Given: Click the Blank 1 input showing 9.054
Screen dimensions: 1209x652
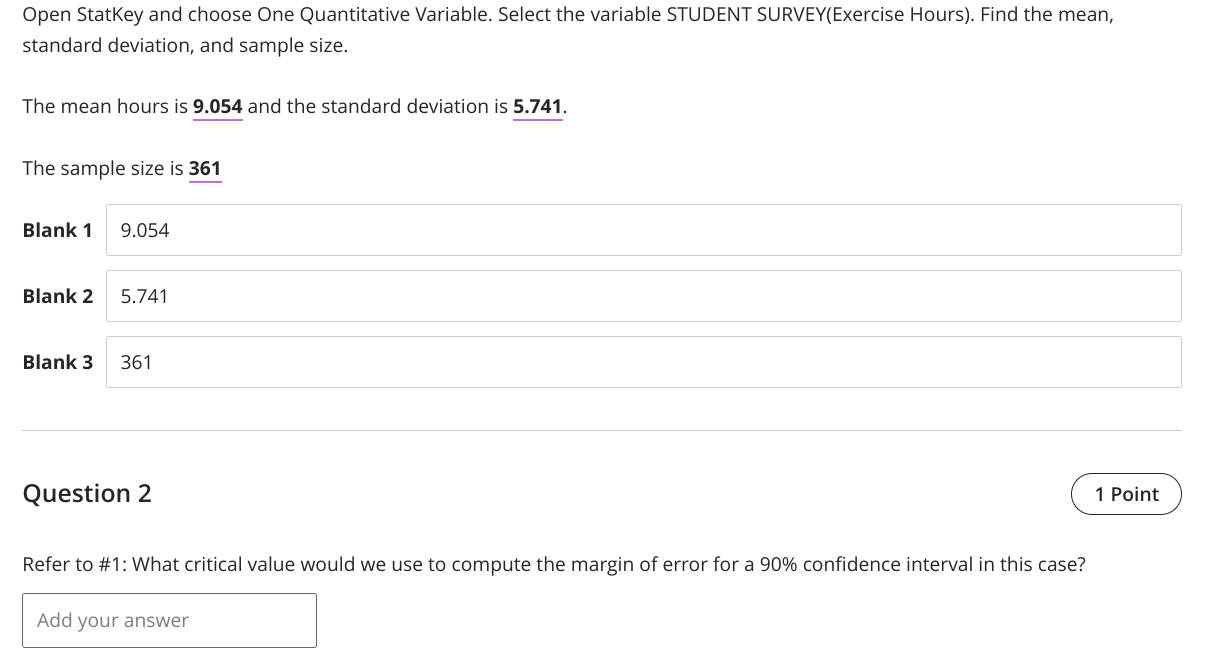Looking at the screenshot, I should pos(643,230).
